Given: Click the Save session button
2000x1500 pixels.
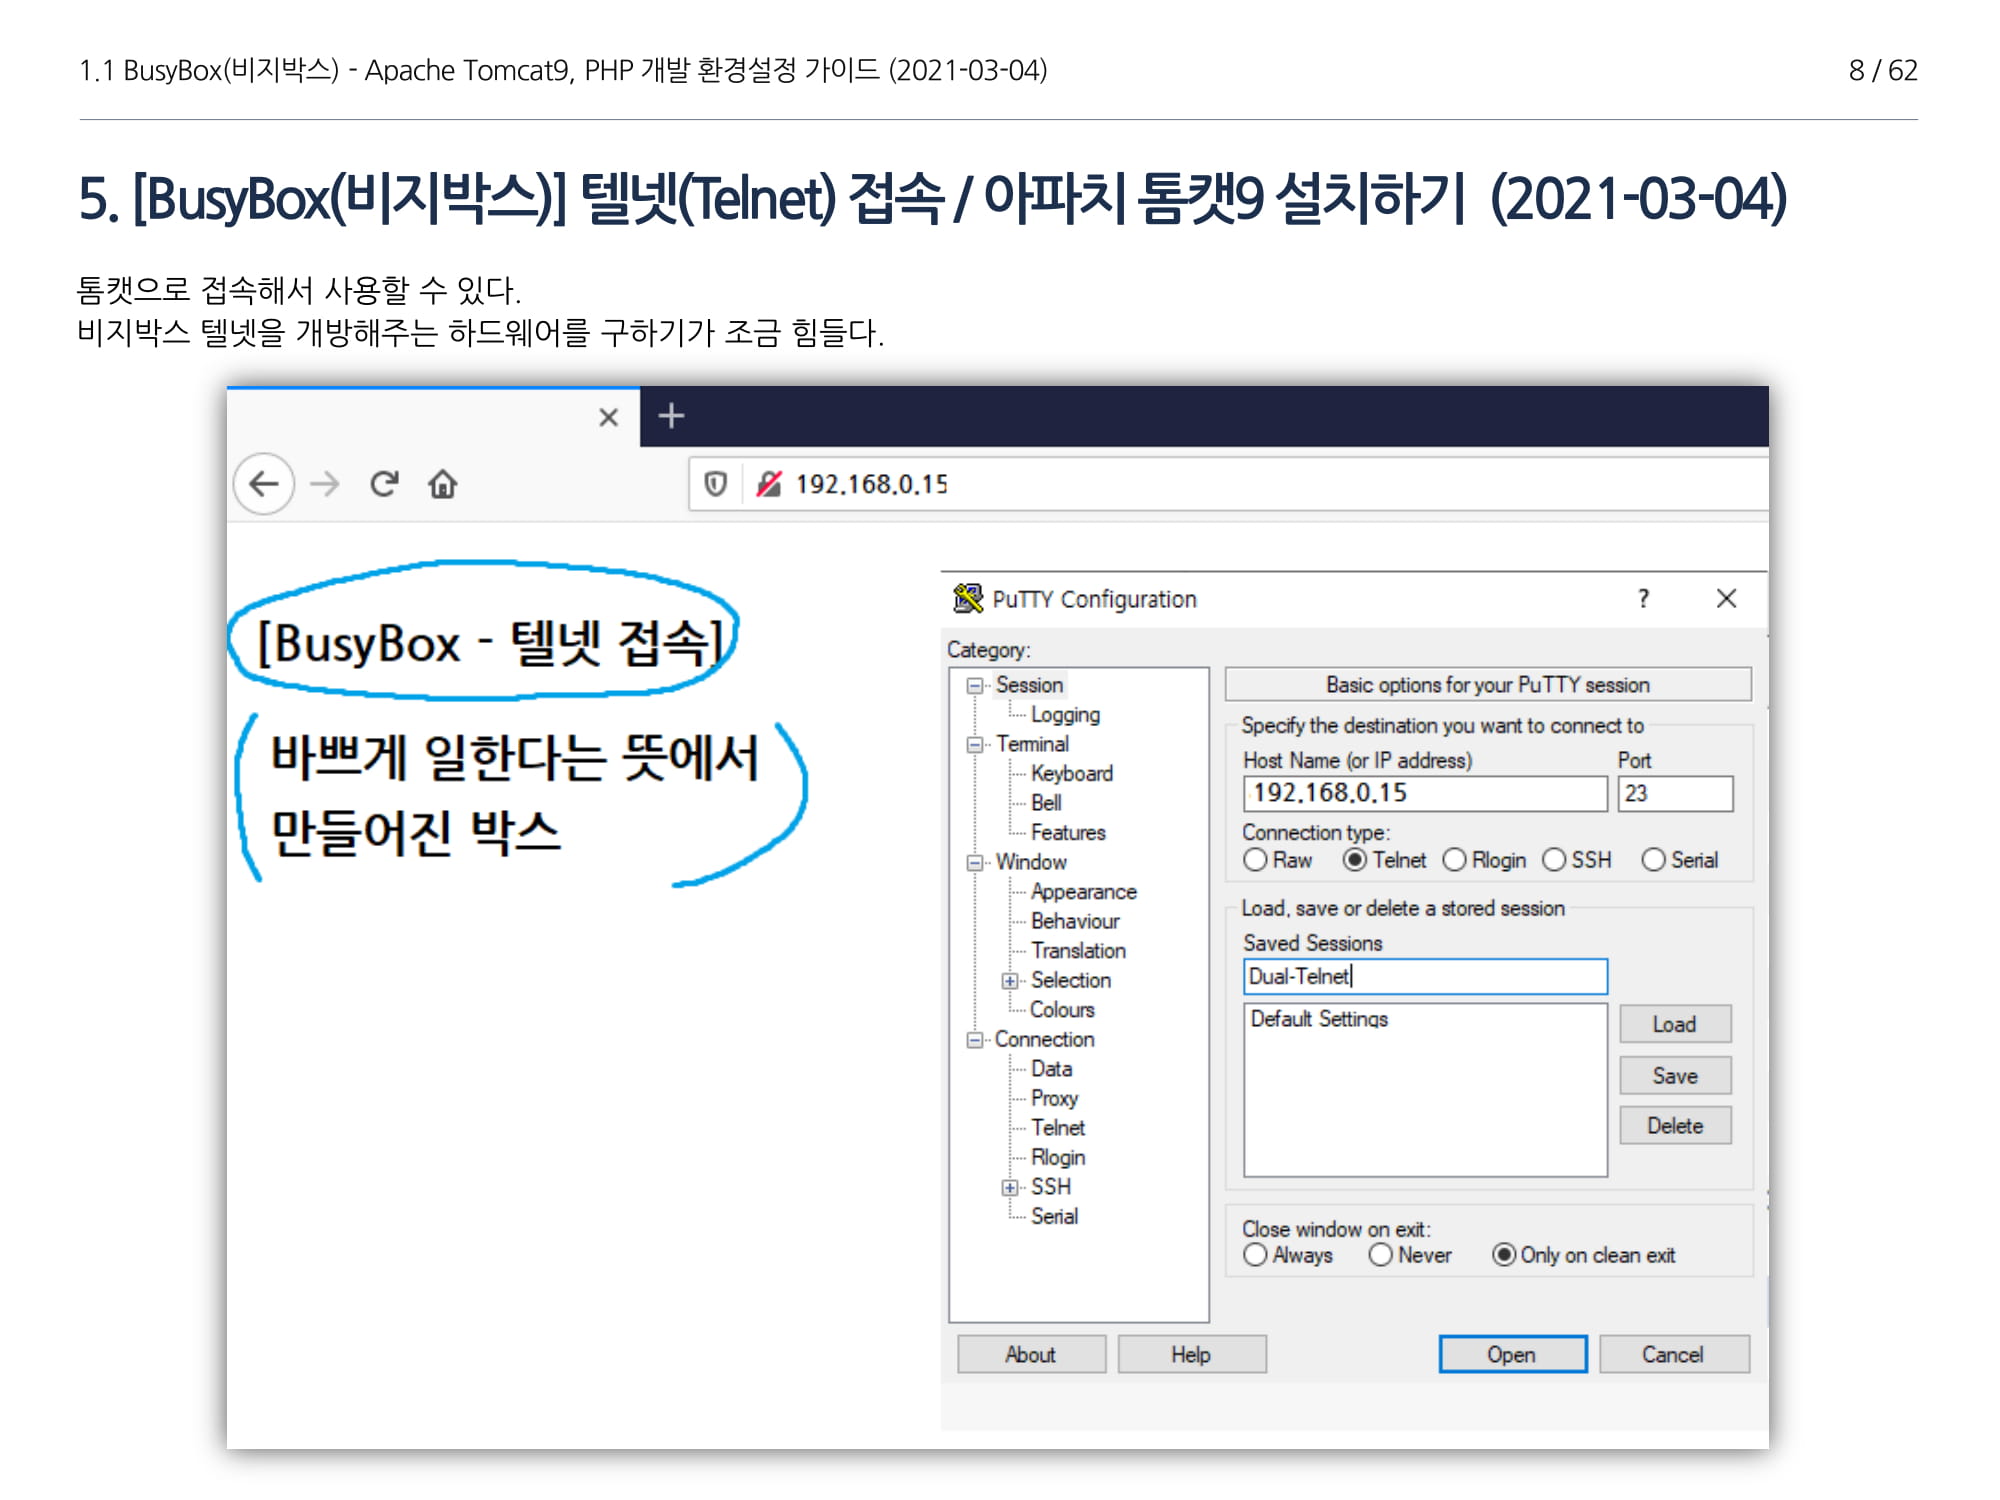Looking at the screenshot, I should coord(1675,1076).
